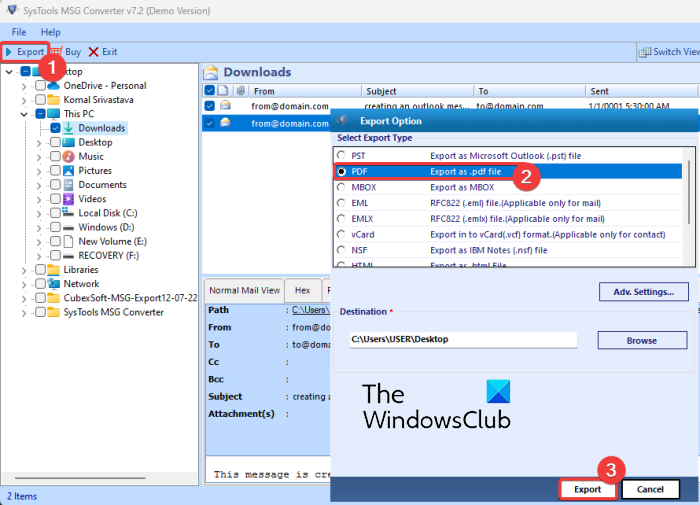Select the vCard export radio button
This screenshot has height=505, width=700.
pos(342,234)
